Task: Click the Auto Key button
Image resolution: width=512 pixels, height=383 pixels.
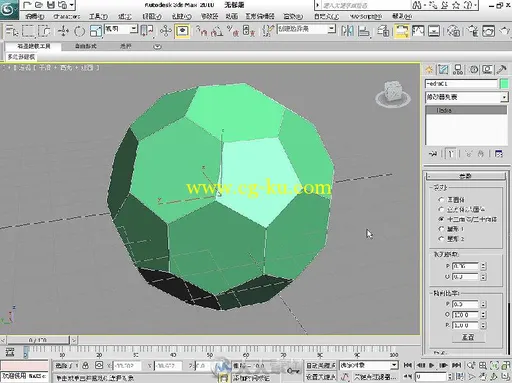Action: (320, 365)
